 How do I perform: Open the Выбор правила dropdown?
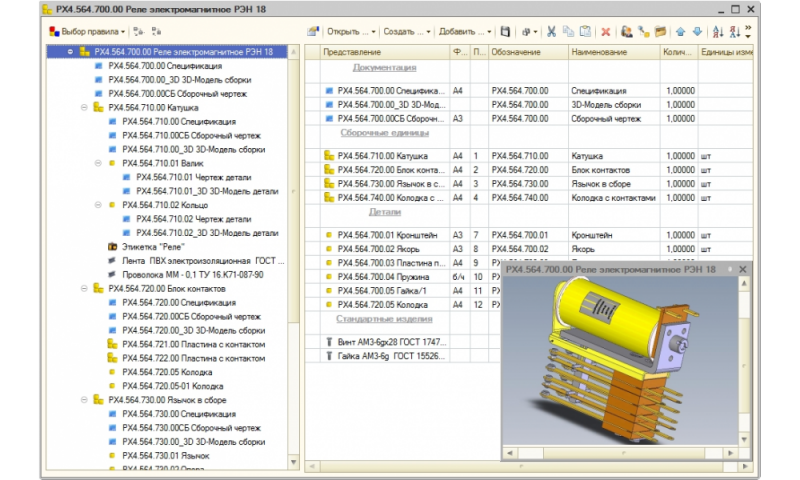pos(88,32)
